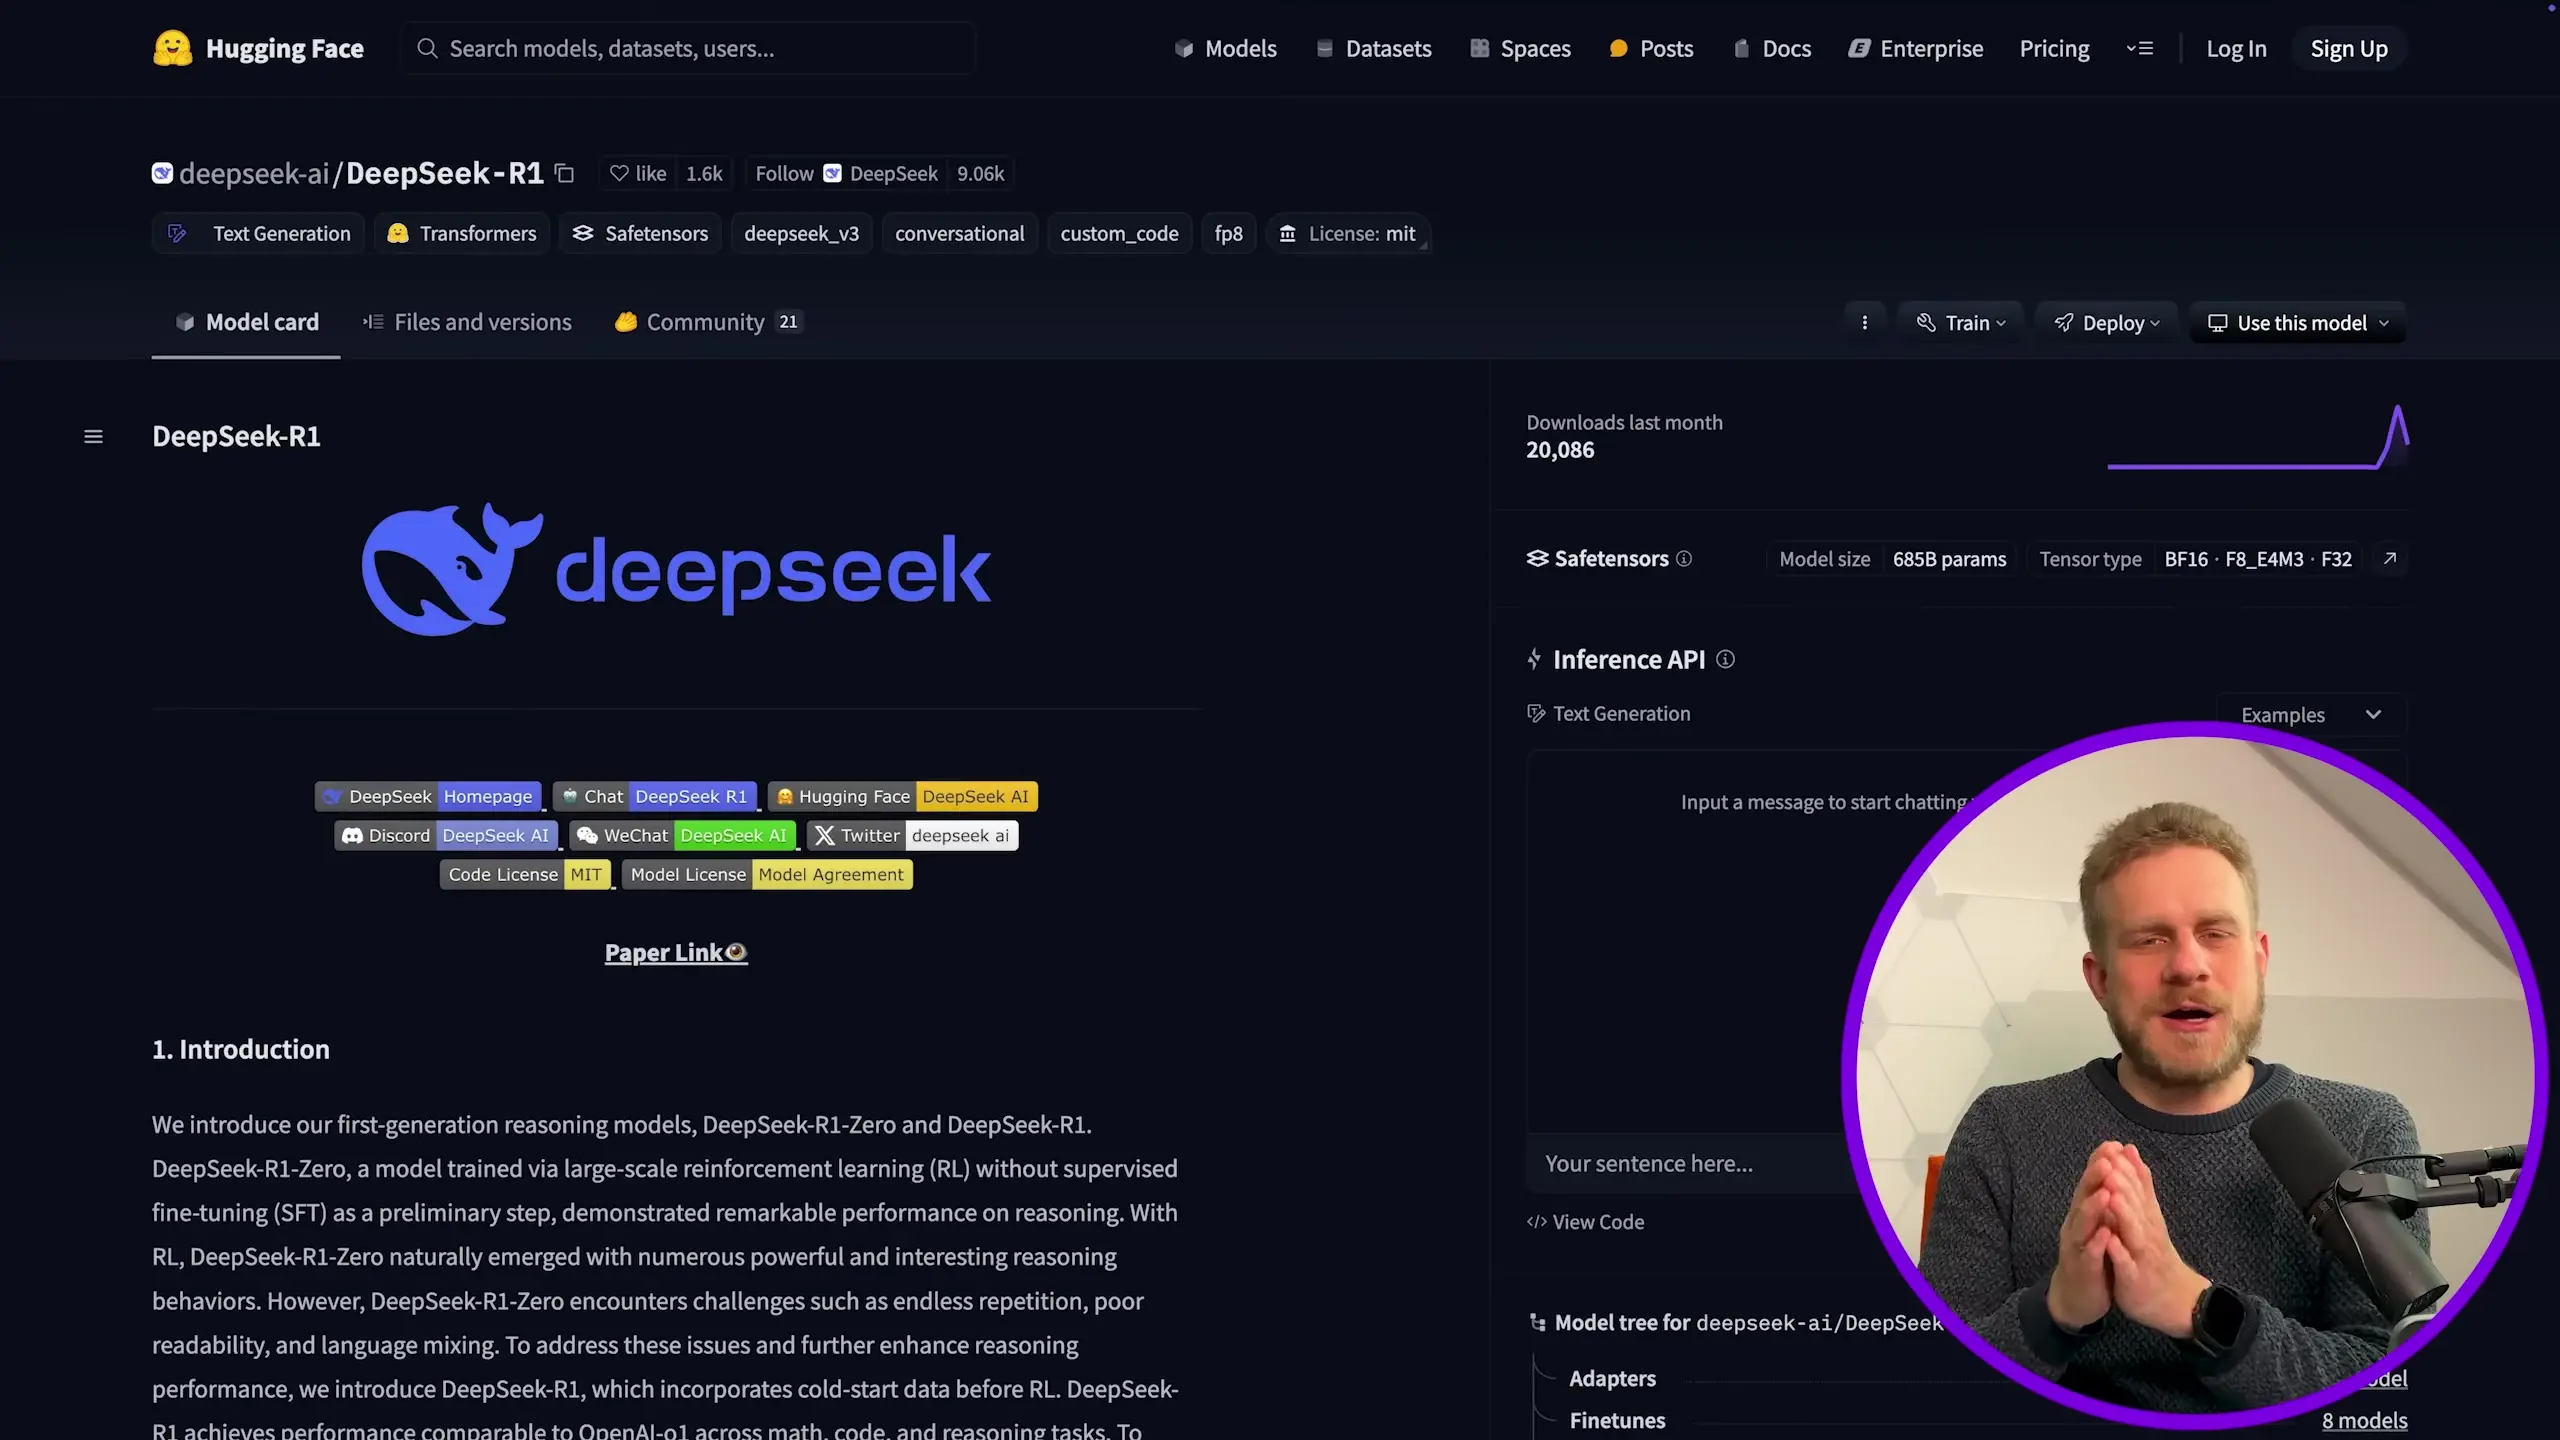Image resolution: width=2560 pixels, height=1440 pixels.
Task: Click the Sign Up button
Action: point(2348,48)
